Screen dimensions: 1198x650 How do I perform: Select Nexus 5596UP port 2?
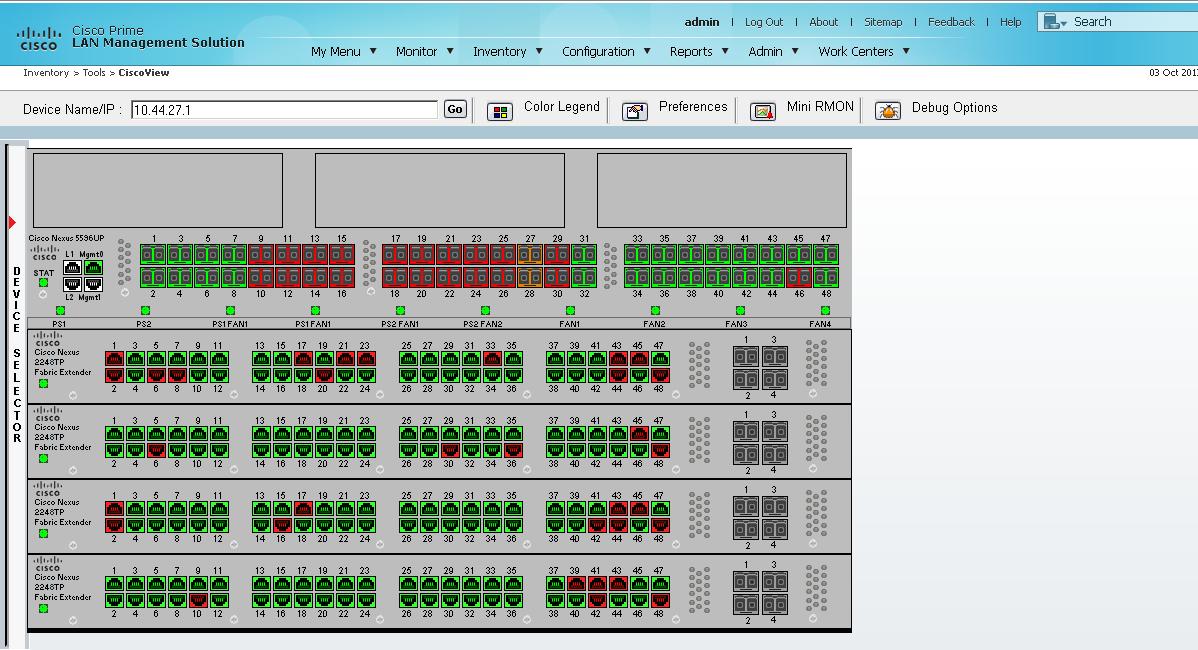click(x=153, y=277)
